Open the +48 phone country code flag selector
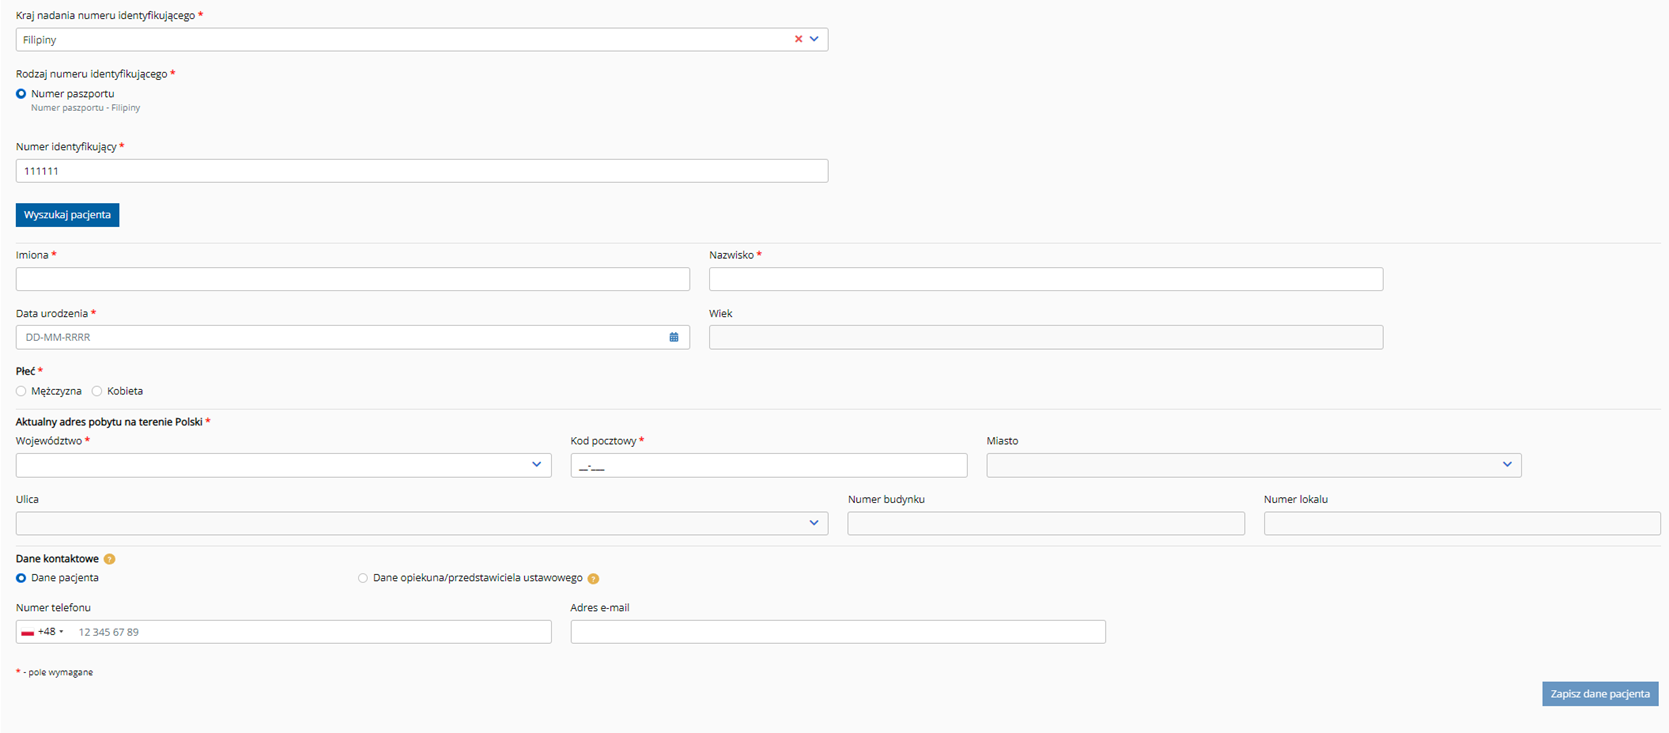 (x=42, y=632)
